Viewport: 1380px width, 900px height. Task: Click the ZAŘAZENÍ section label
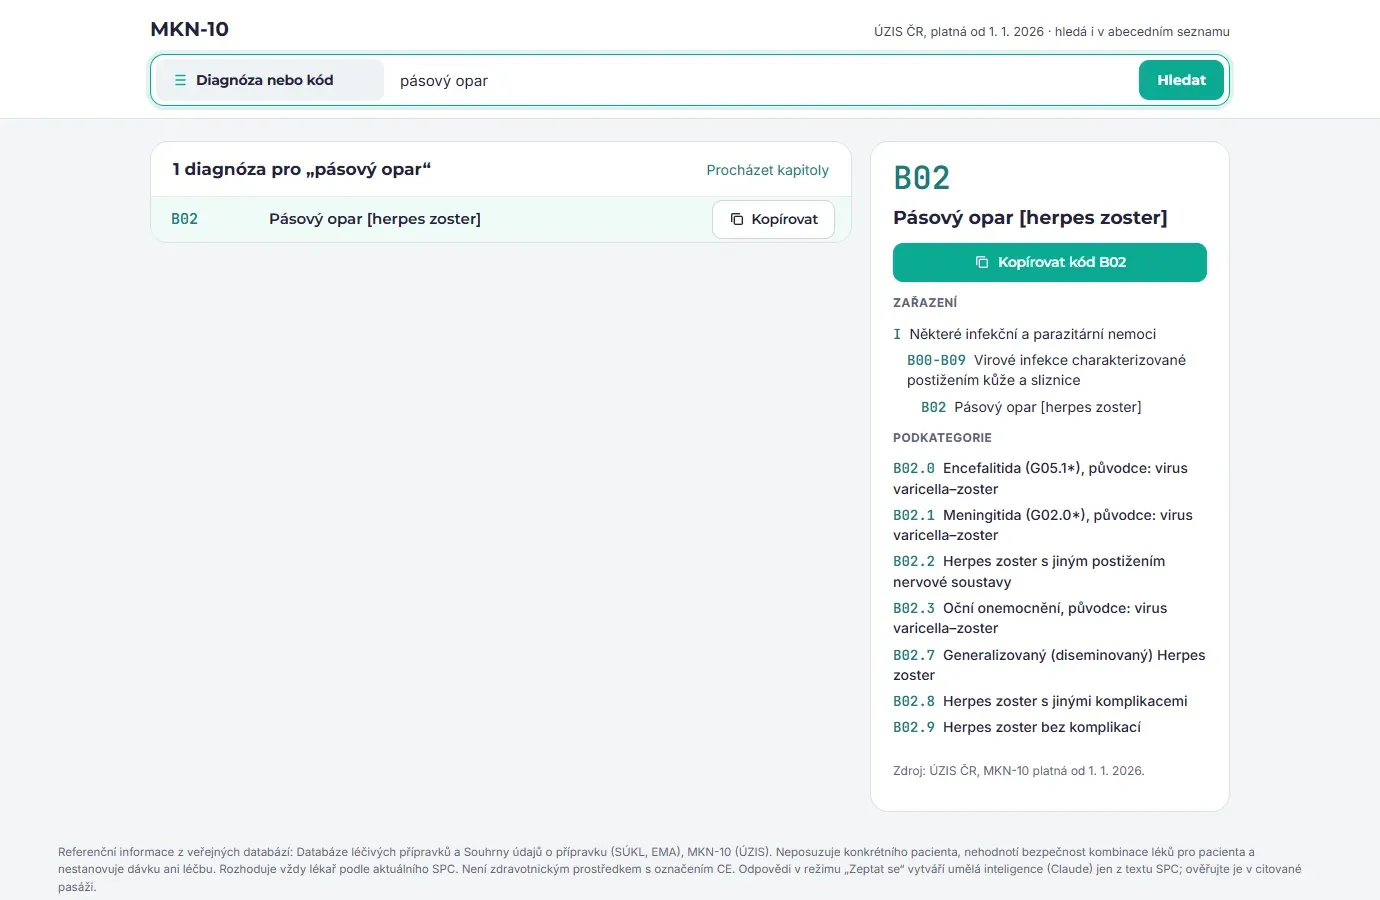(x=925, y=302)
